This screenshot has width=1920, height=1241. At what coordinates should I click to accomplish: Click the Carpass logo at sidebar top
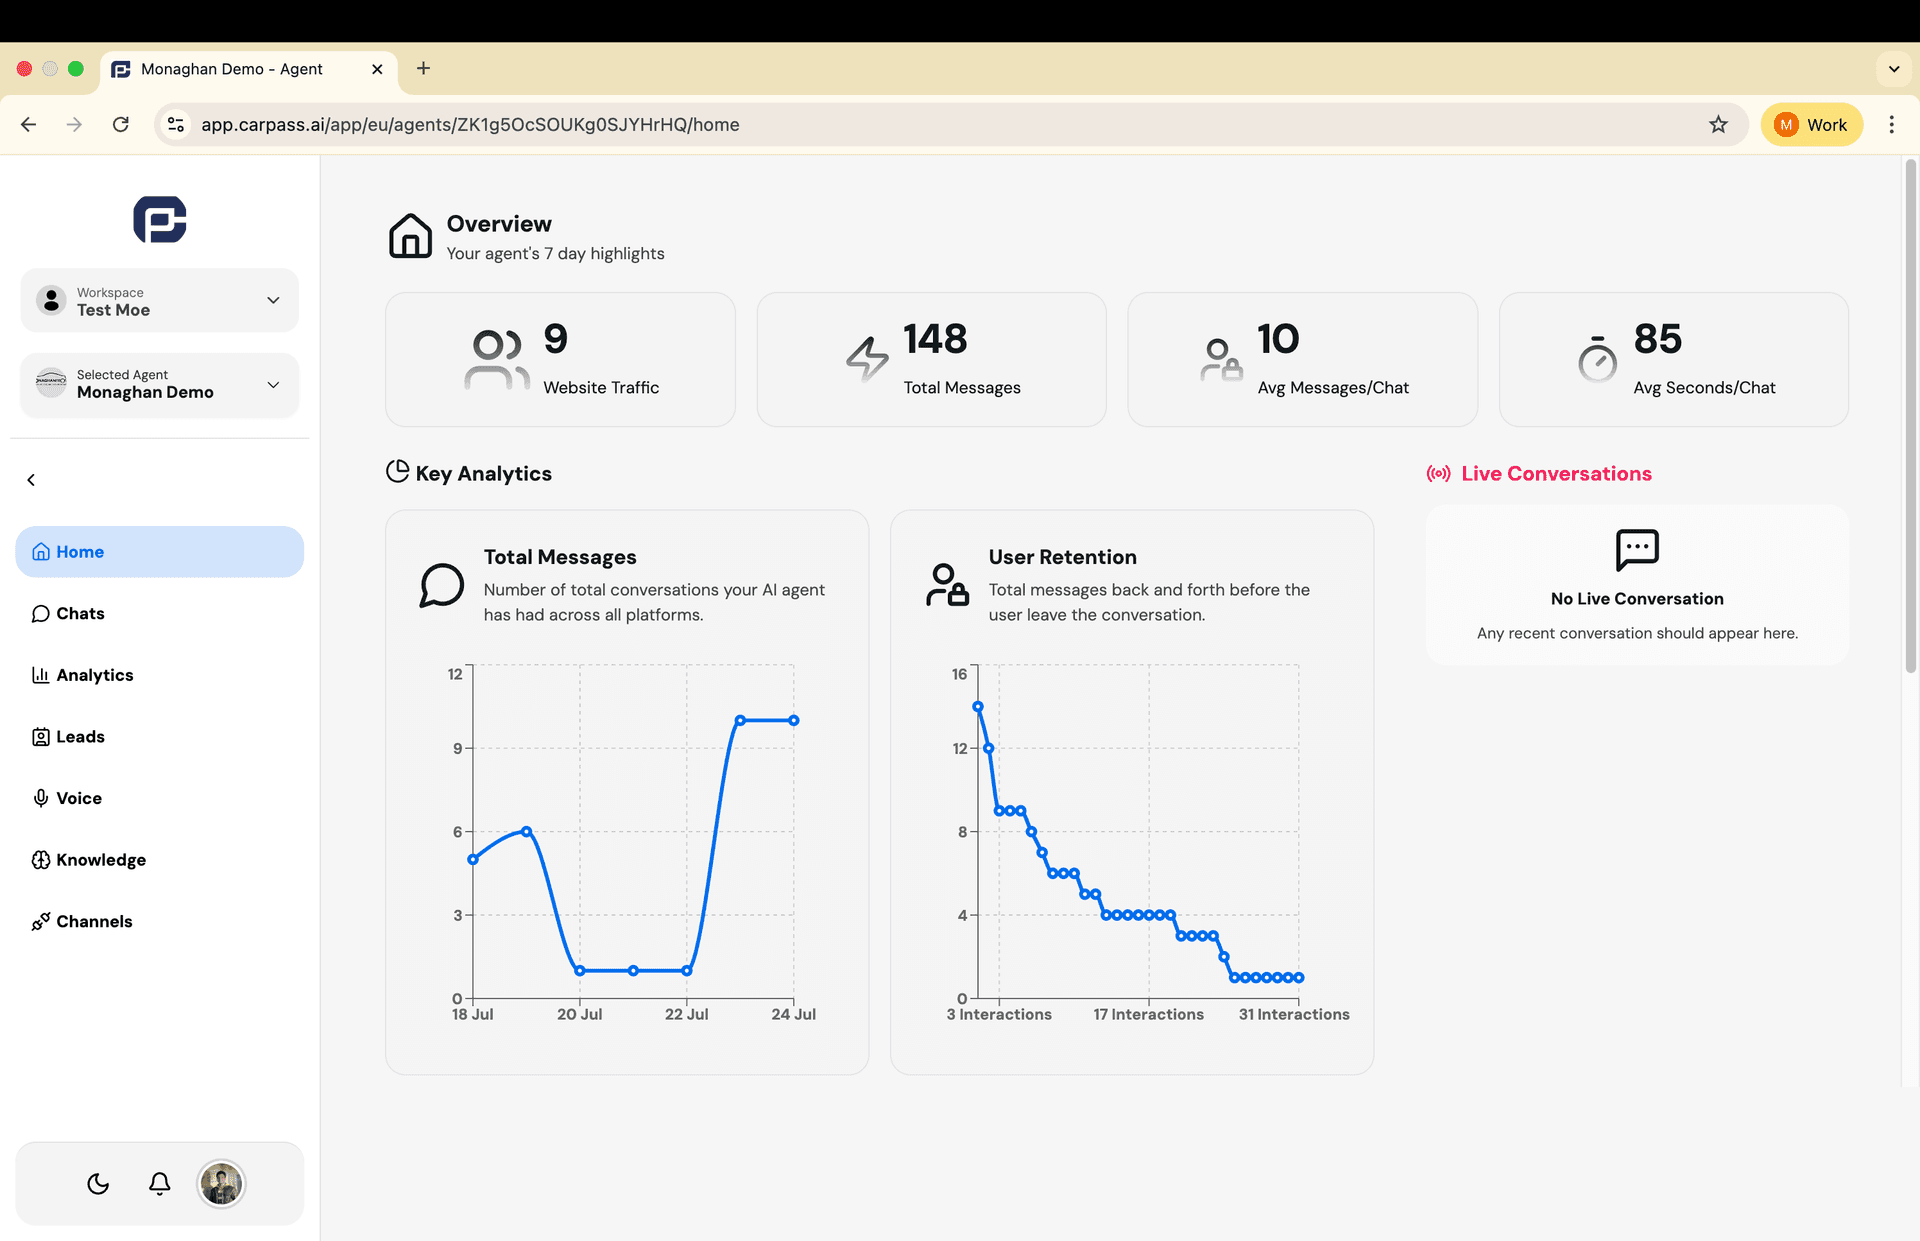click(159, 219)
